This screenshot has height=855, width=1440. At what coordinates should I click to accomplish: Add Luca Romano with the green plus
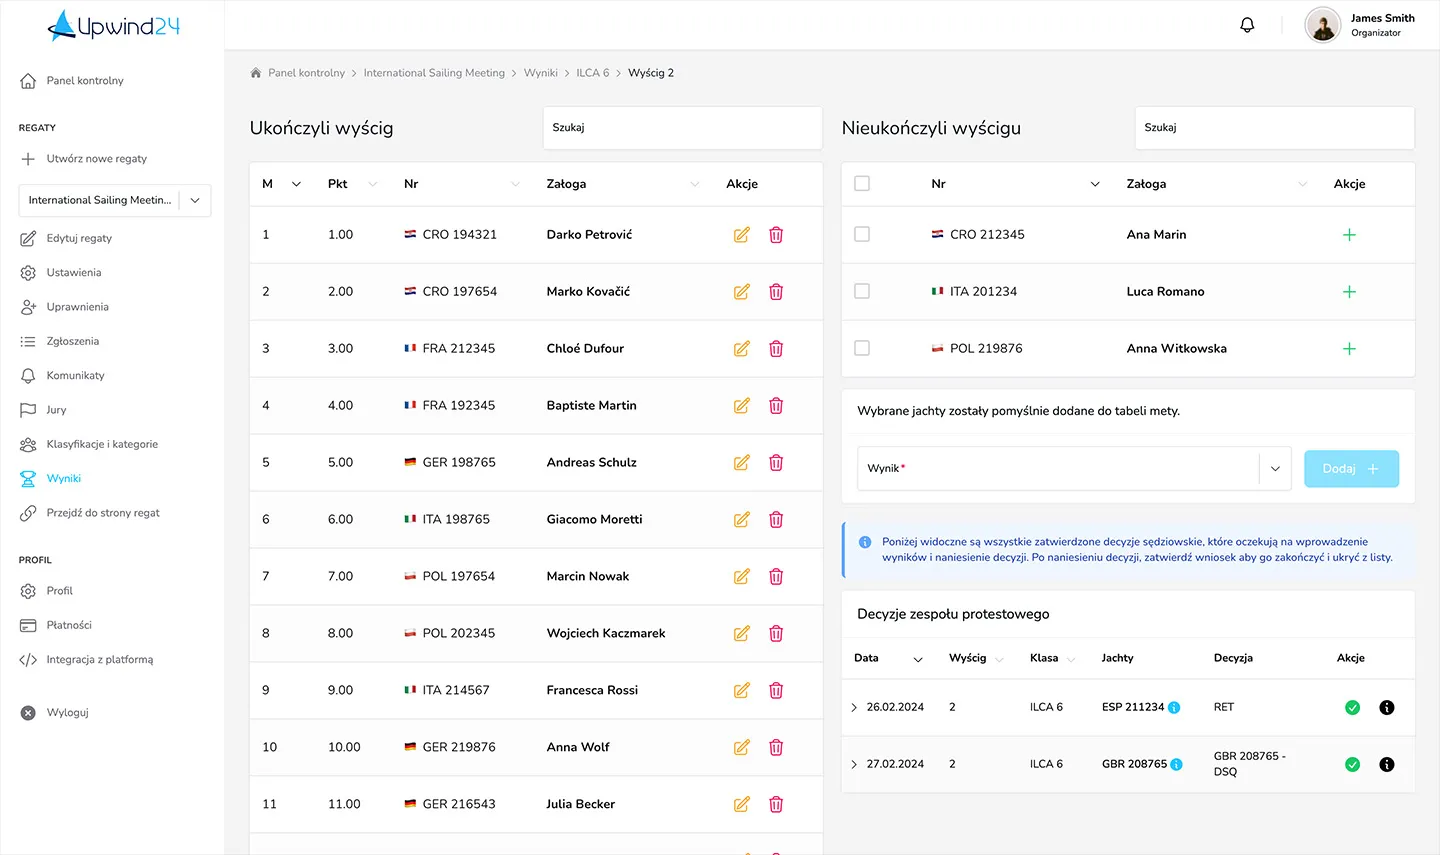tap(1349, 292)
